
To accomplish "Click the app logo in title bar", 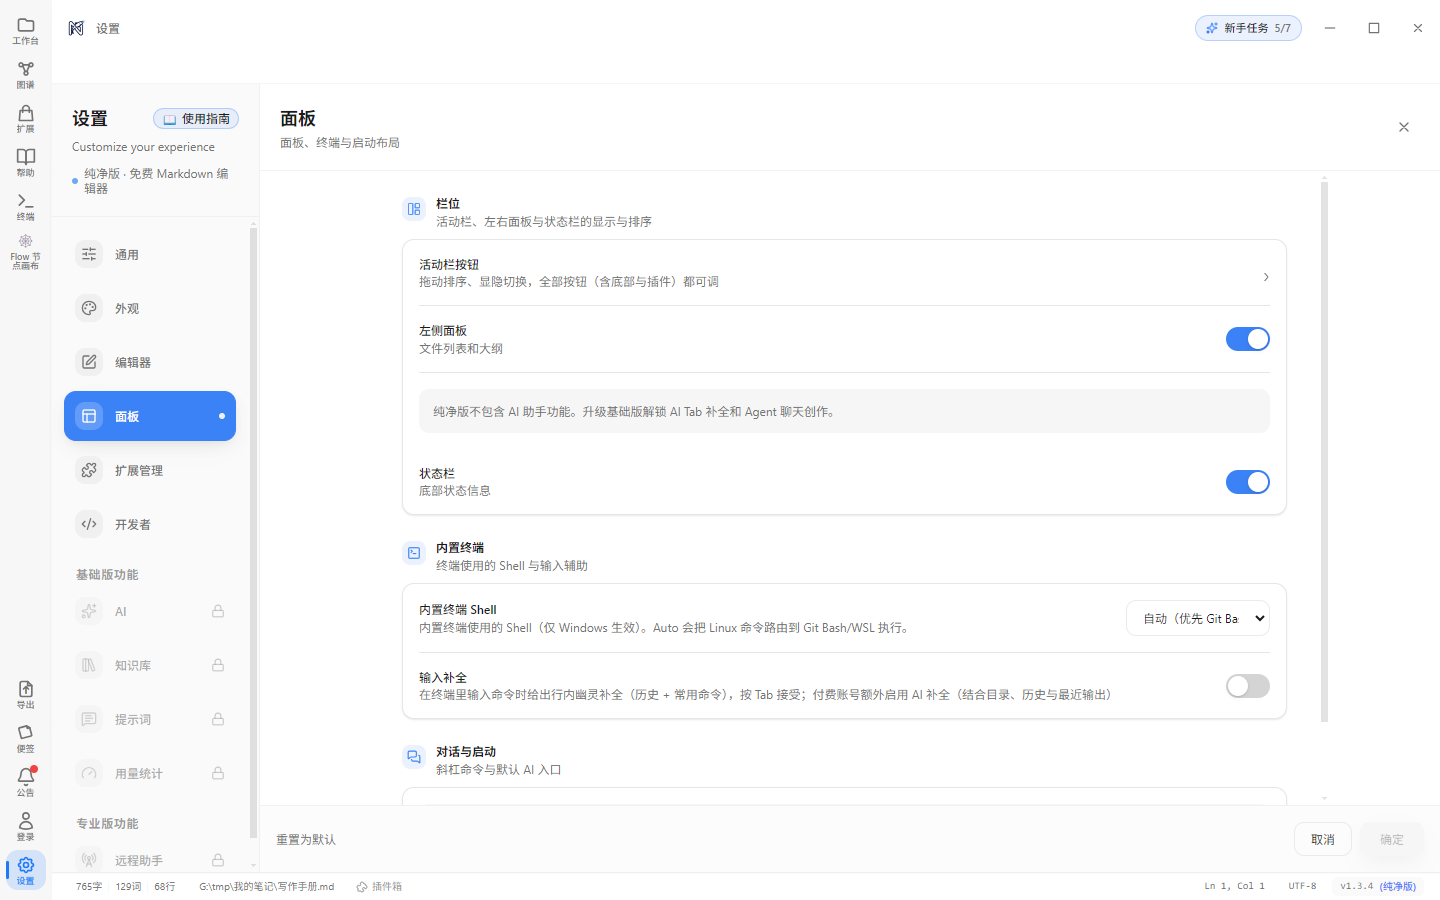I will tap(76, 28).
